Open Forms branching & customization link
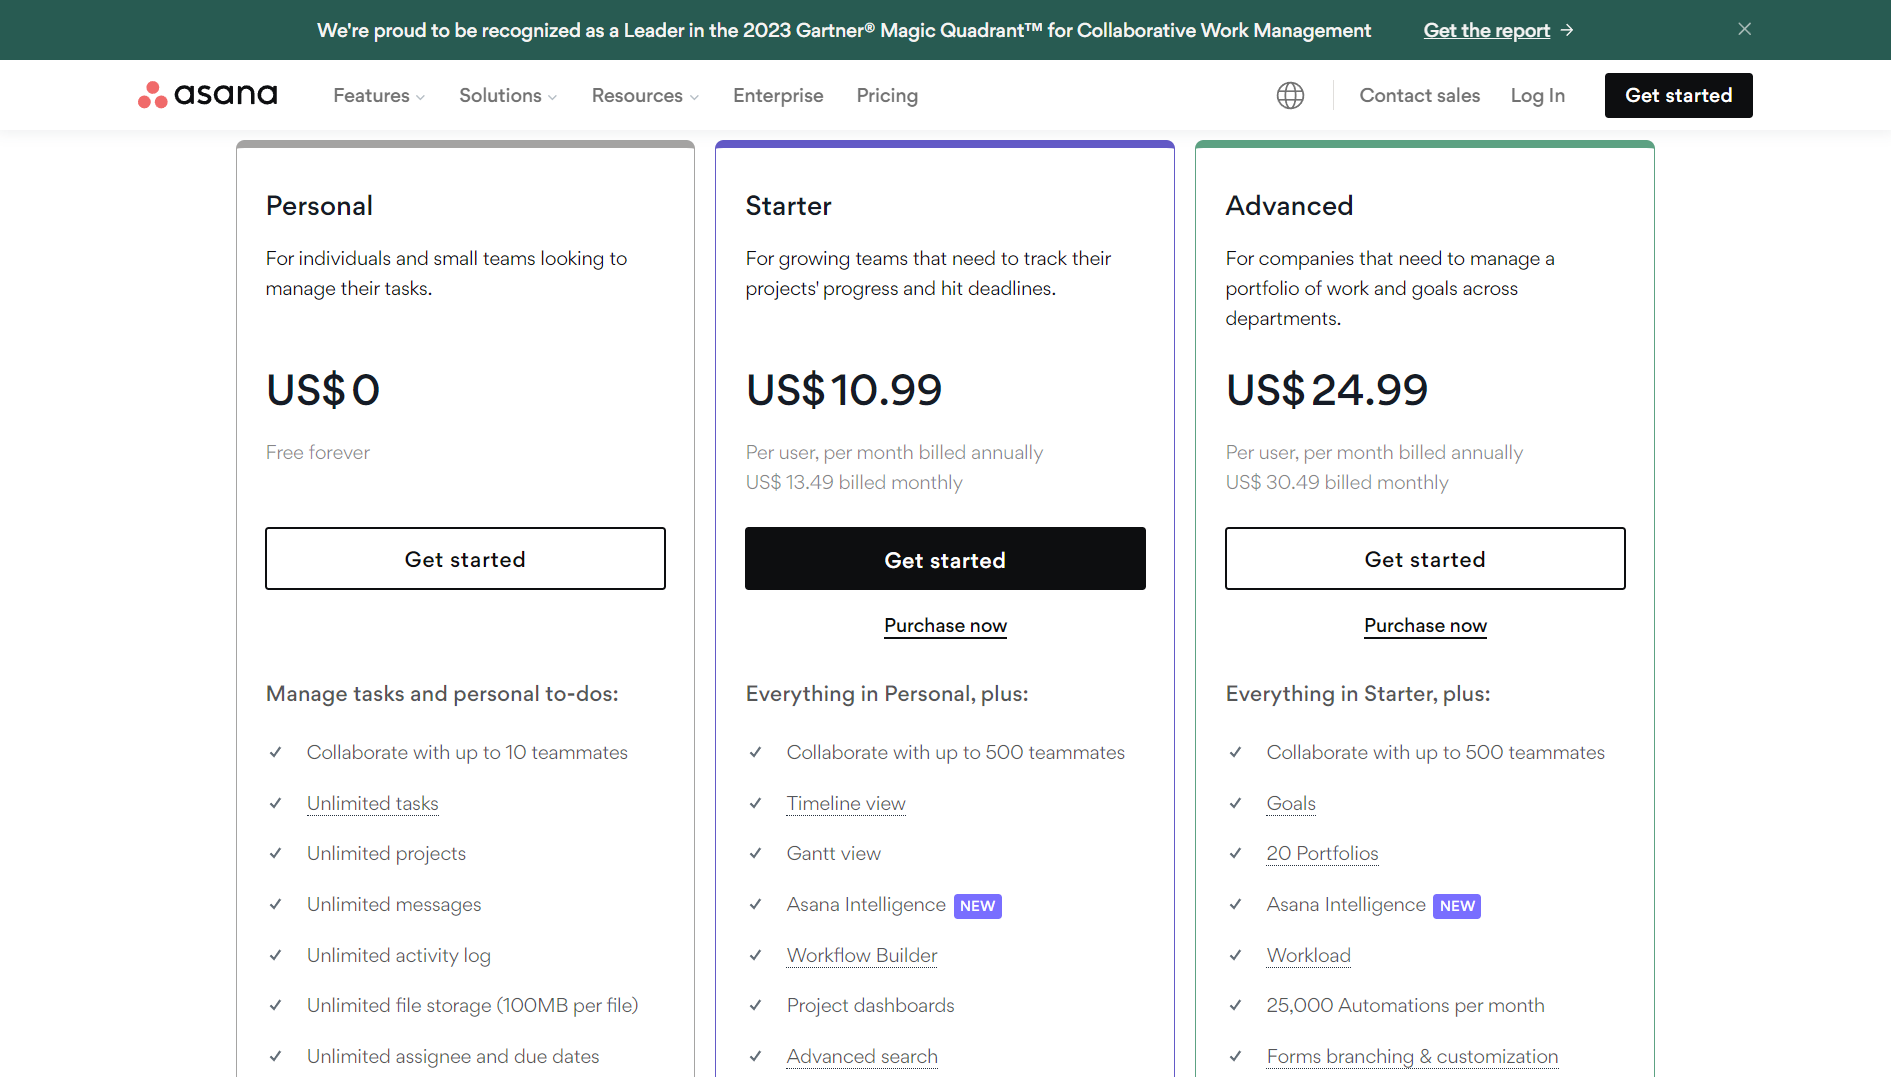 [x=1412, y=1056]
